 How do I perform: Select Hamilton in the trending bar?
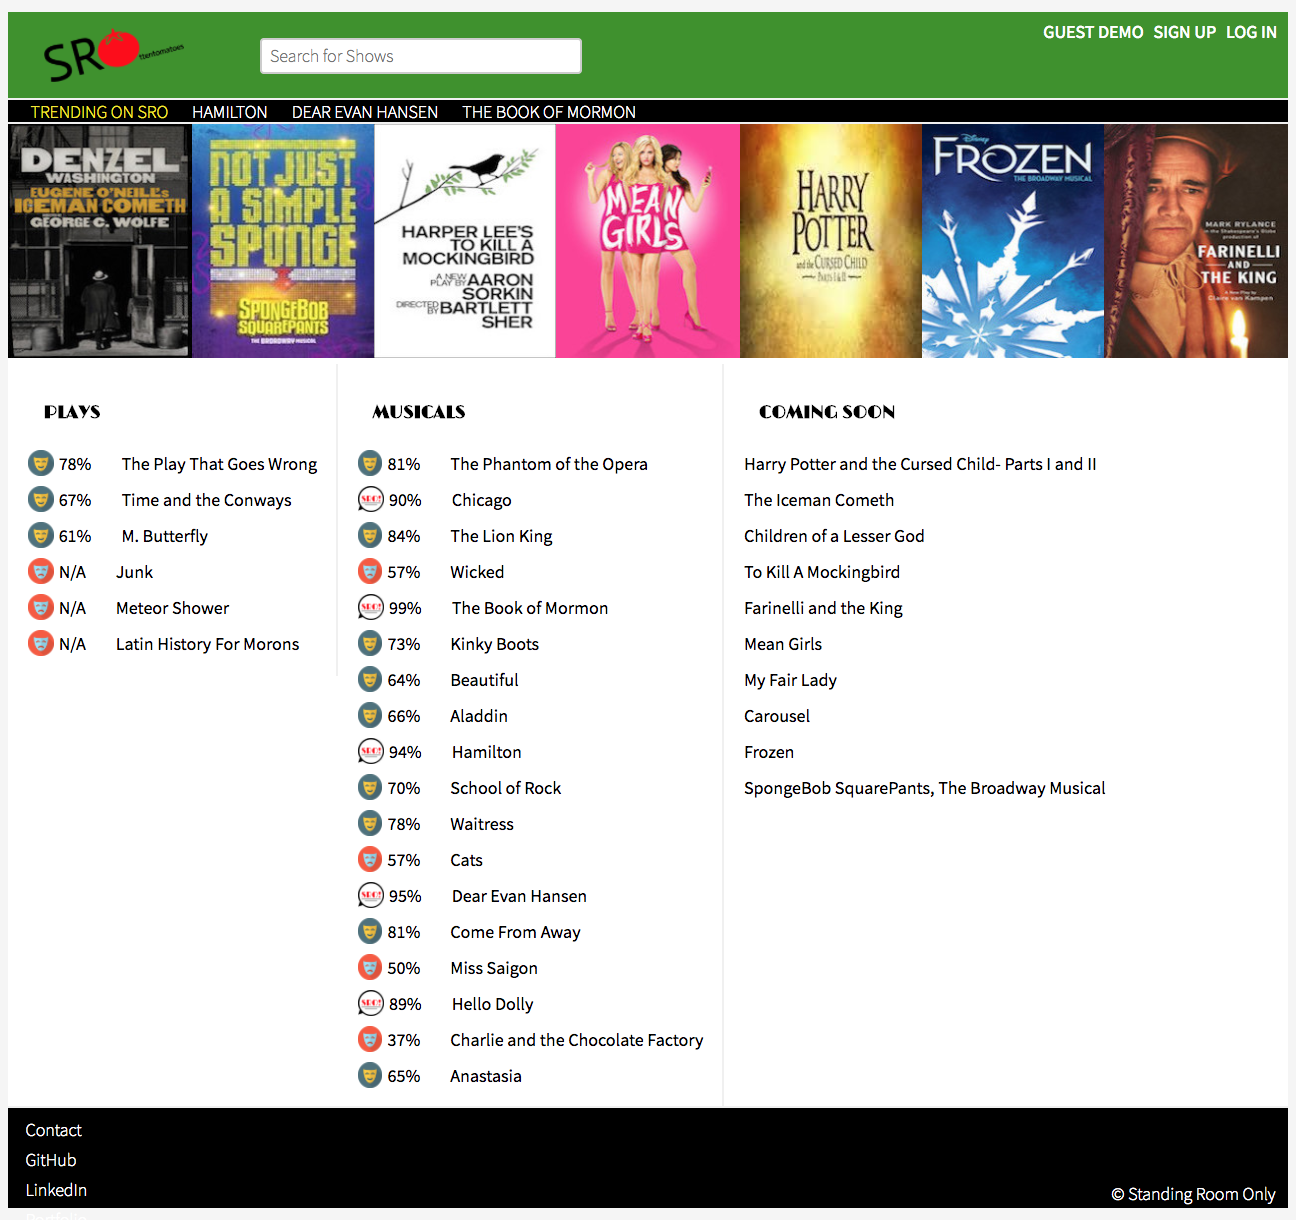tap(230, 112)
